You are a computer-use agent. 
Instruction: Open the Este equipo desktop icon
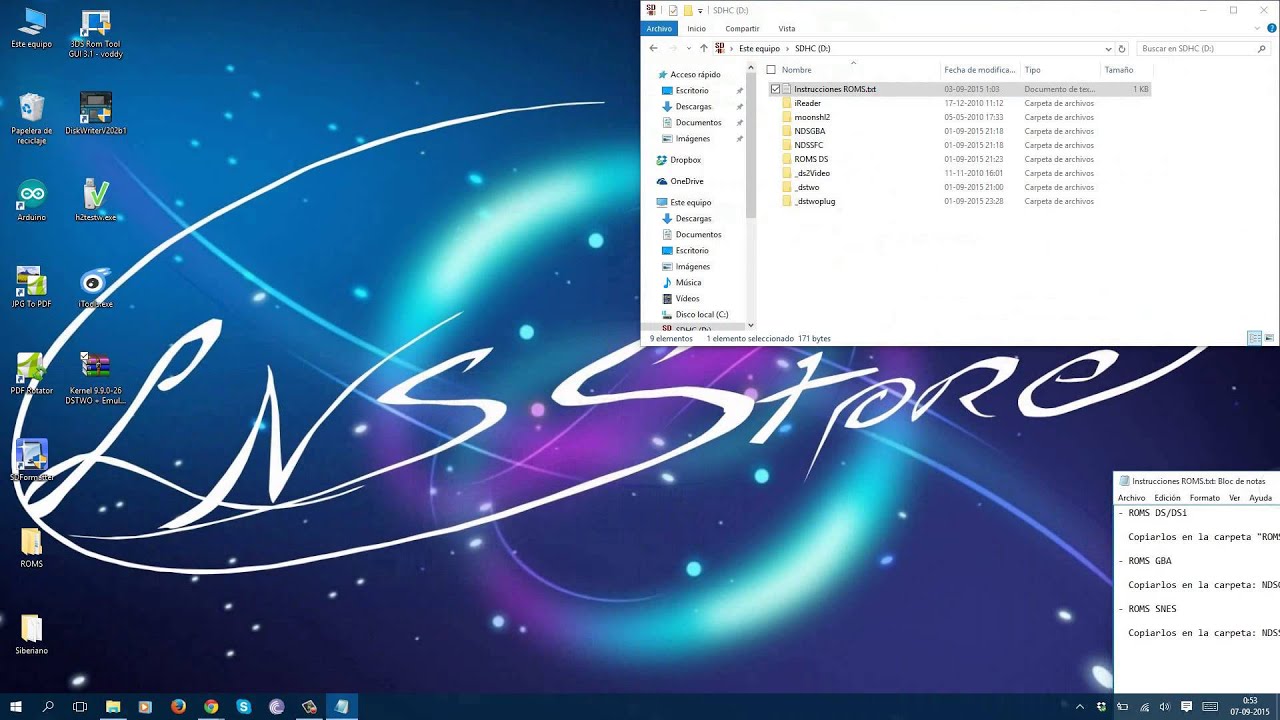(31, 28)
